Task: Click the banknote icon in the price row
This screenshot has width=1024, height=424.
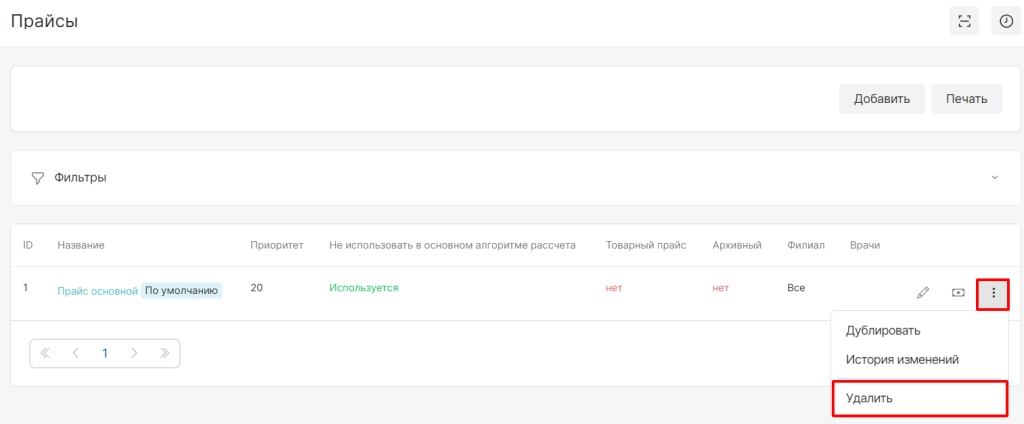Action: click(x=958, y=293)
